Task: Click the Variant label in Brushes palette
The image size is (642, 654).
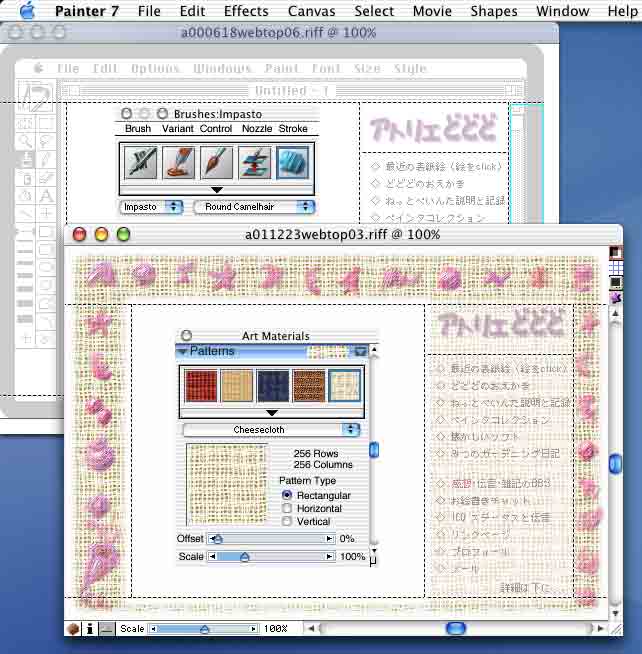Action: pyautogui.click(x=177, y=129)
